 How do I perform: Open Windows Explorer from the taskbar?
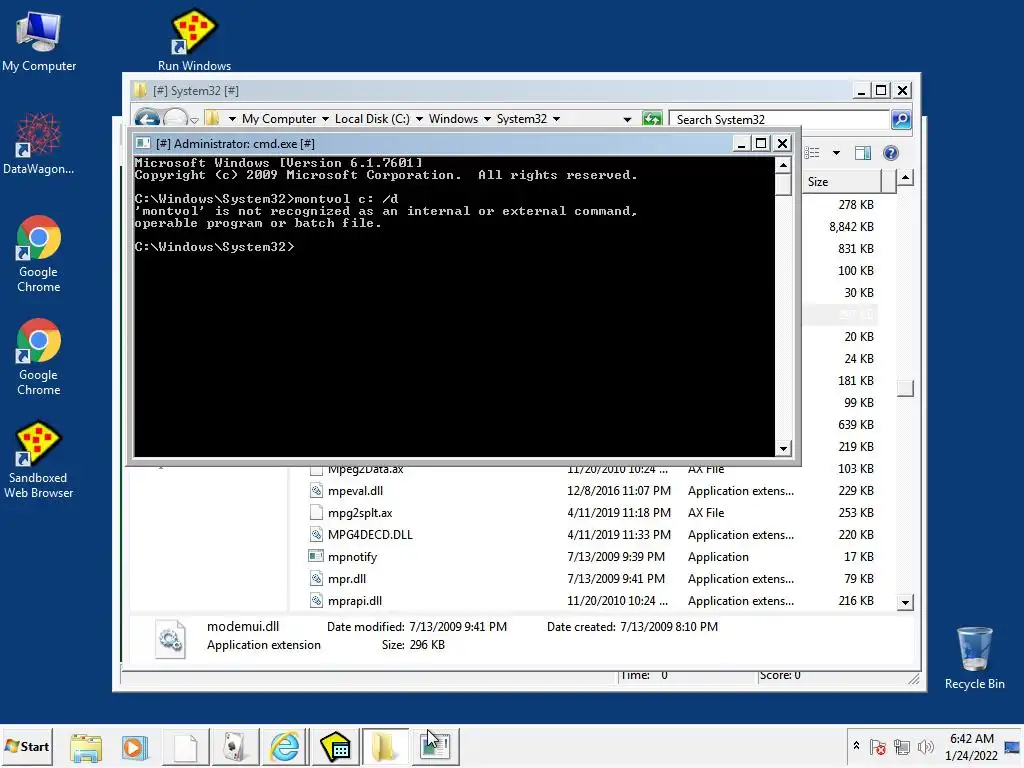(x=86, y=746)
